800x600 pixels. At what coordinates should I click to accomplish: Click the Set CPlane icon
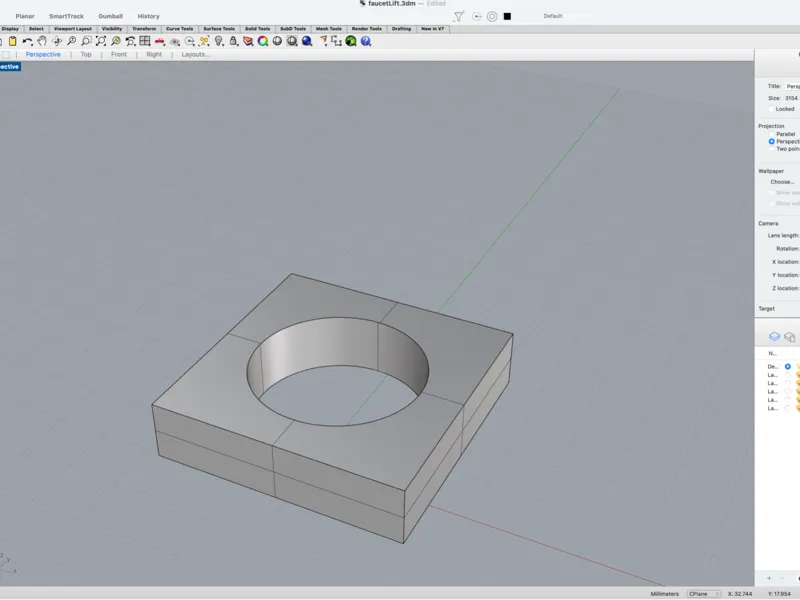[x=174, y=41]
